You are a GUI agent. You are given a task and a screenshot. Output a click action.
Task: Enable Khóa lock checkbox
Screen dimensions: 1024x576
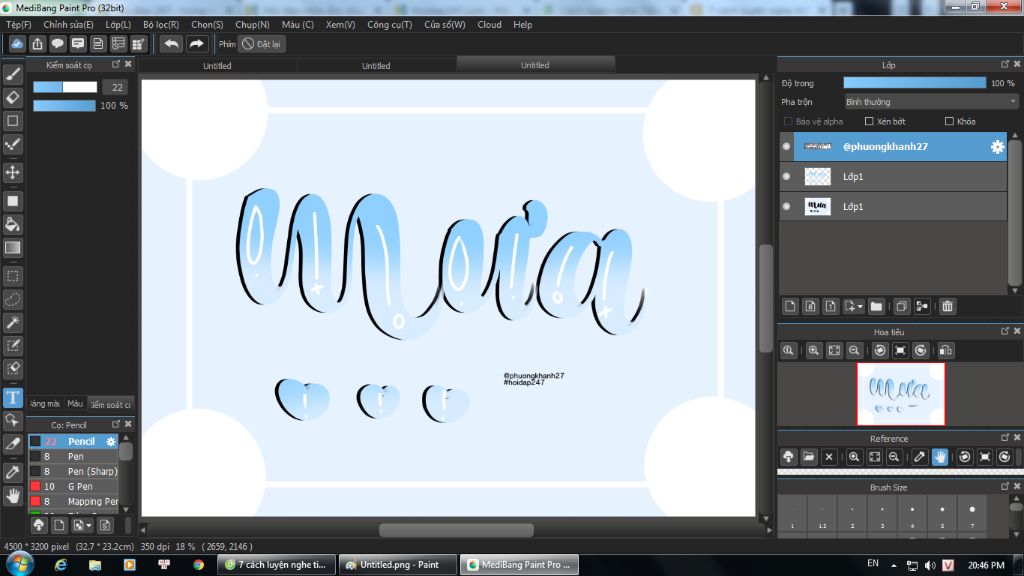pos(949,121)
